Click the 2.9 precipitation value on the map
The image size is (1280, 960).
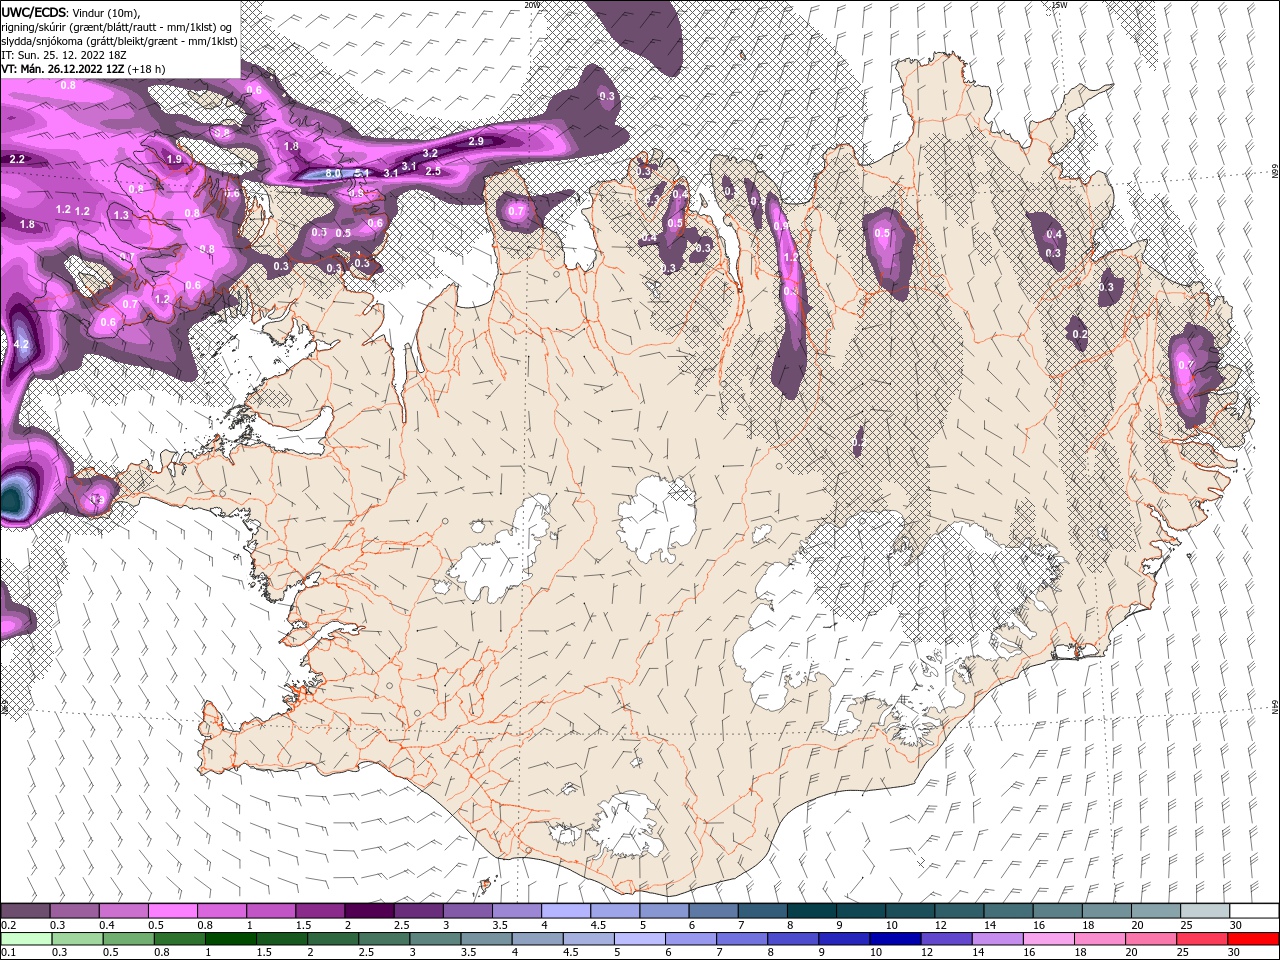(x=476, y=141)
